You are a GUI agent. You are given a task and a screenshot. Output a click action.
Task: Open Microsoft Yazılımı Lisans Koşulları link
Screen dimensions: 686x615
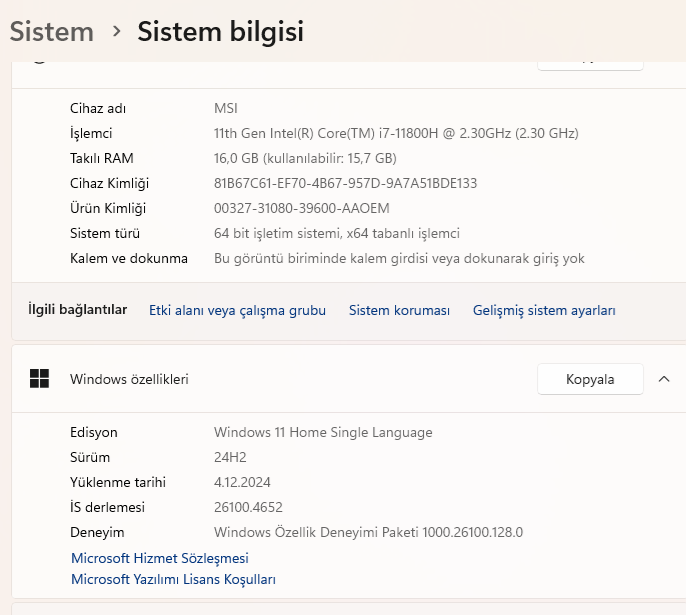173,579
